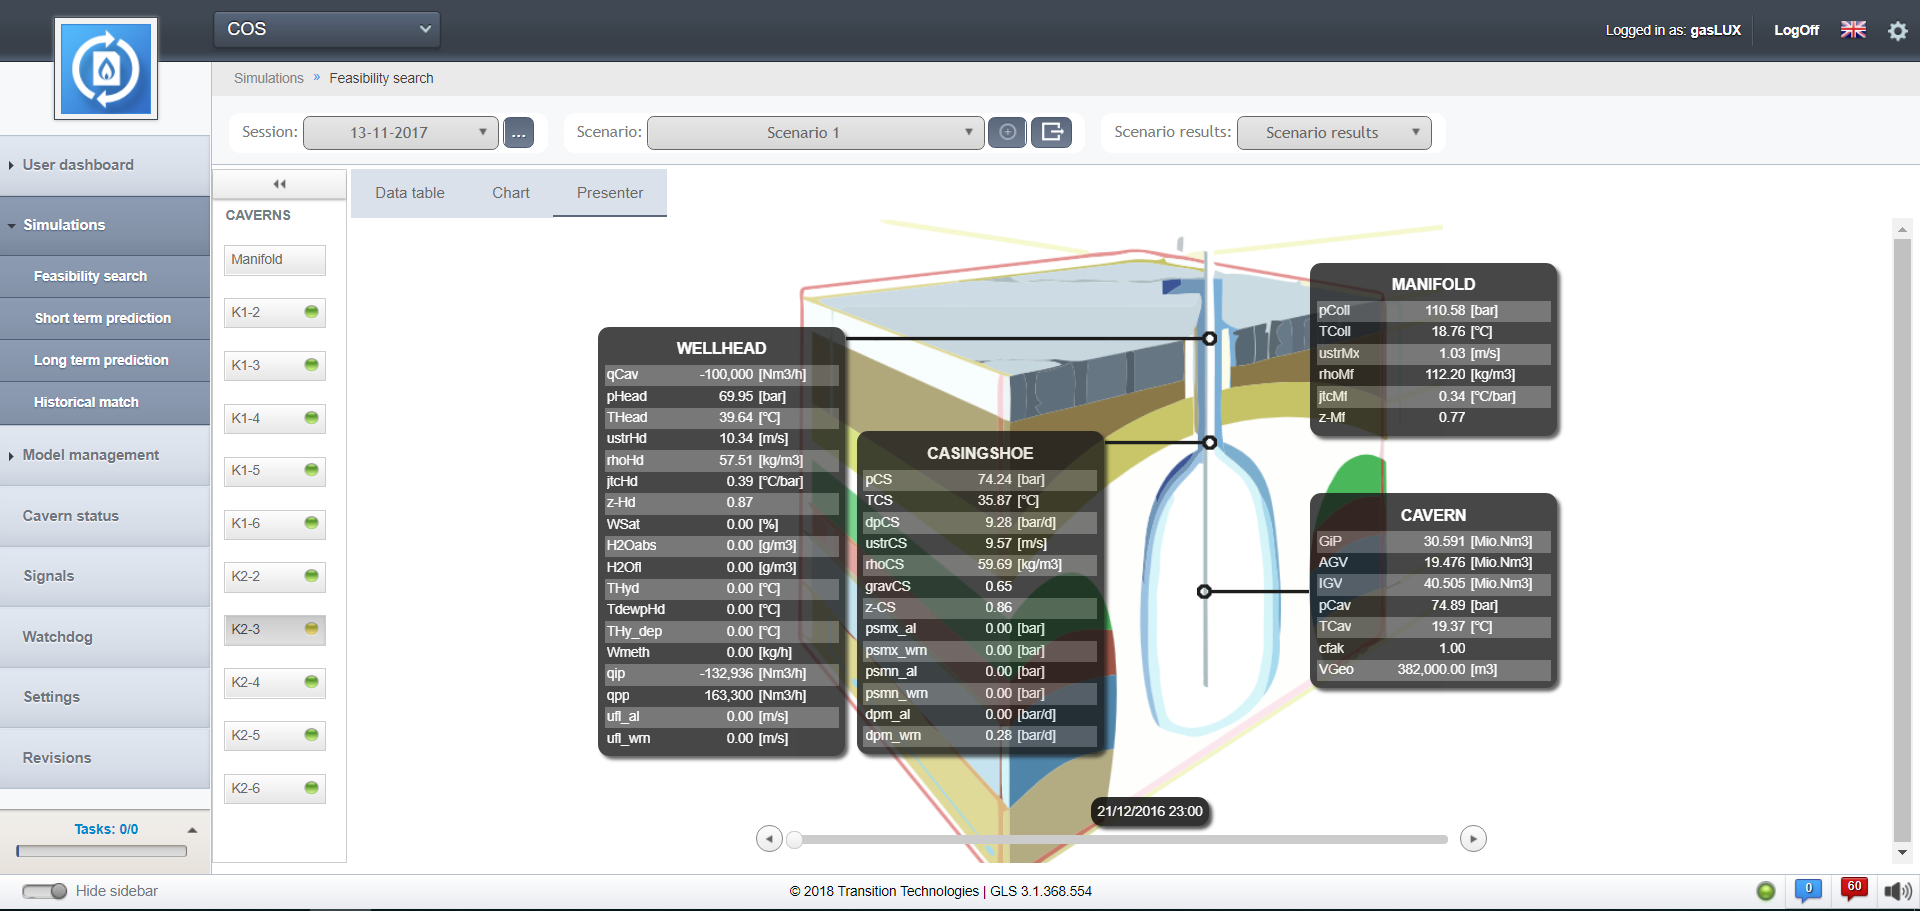The height and width of the screenshot is (911, 1920).
Task: Open the Session 13-11-2017 dropdown
Action: coord(400,133)
